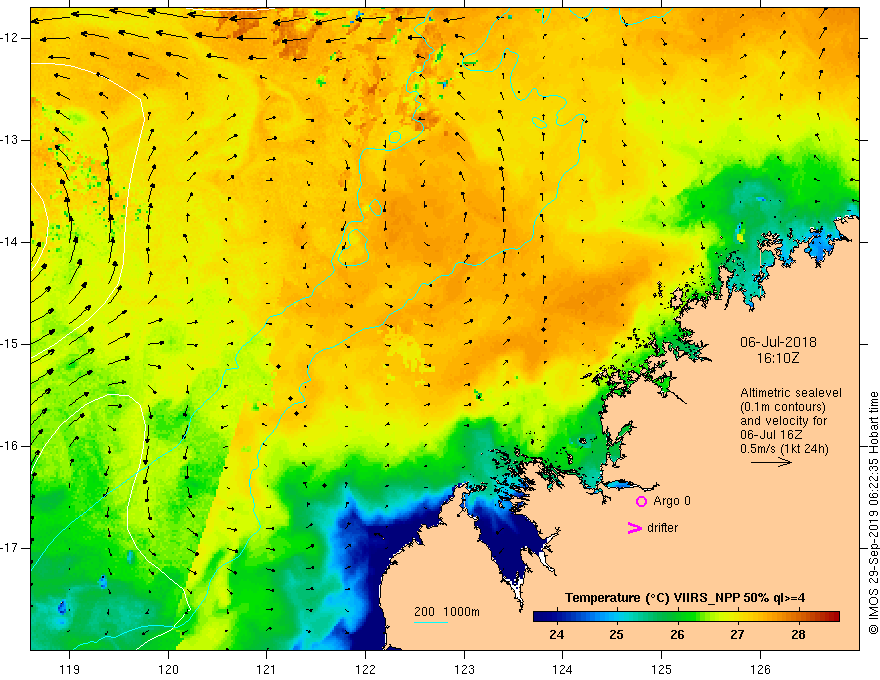Click the color bar label '27'
The height and width of the screenshot is (680, 880).
(737, 635)
